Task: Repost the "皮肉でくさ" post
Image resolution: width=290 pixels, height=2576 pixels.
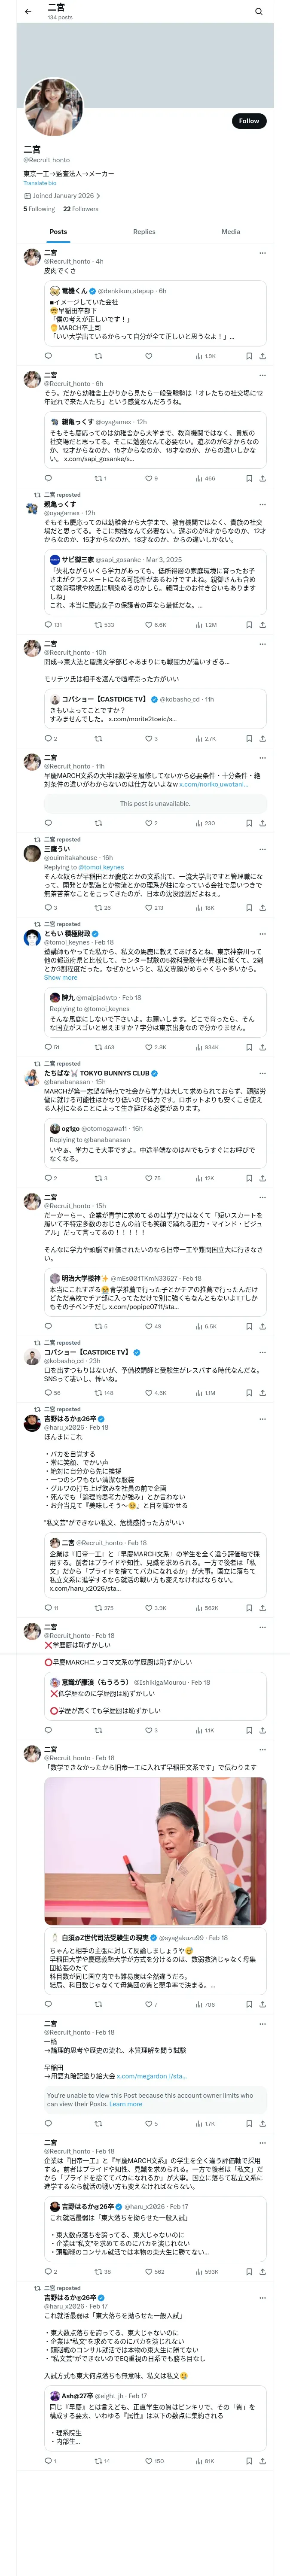Action: [x=98, y=356]
